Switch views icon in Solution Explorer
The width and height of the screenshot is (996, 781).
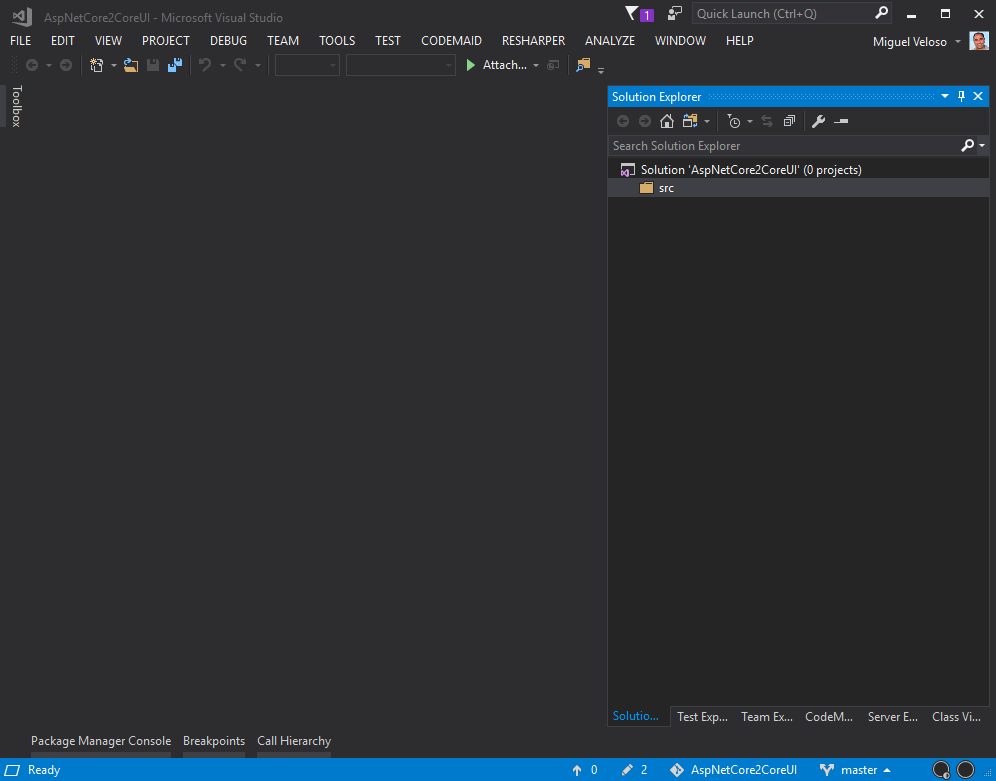[690, 121]
